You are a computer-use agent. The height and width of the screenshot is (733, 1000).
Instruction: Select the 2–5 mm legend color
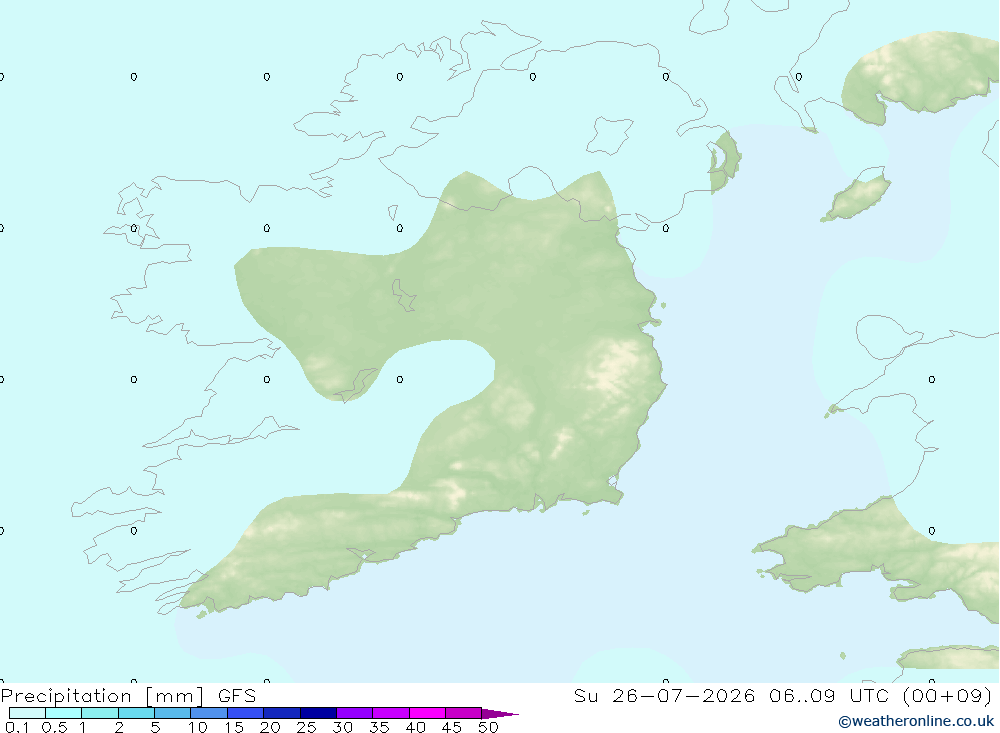(x=136, y=713)
